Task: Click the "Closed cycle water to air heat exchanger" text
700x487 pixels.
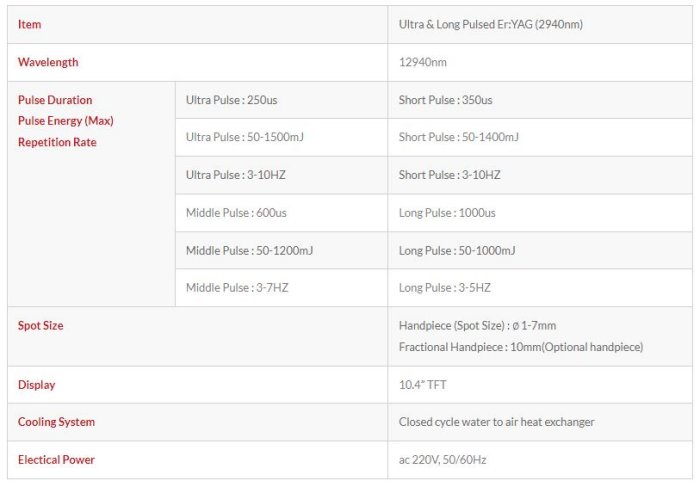Action: (x=496, y=422)
